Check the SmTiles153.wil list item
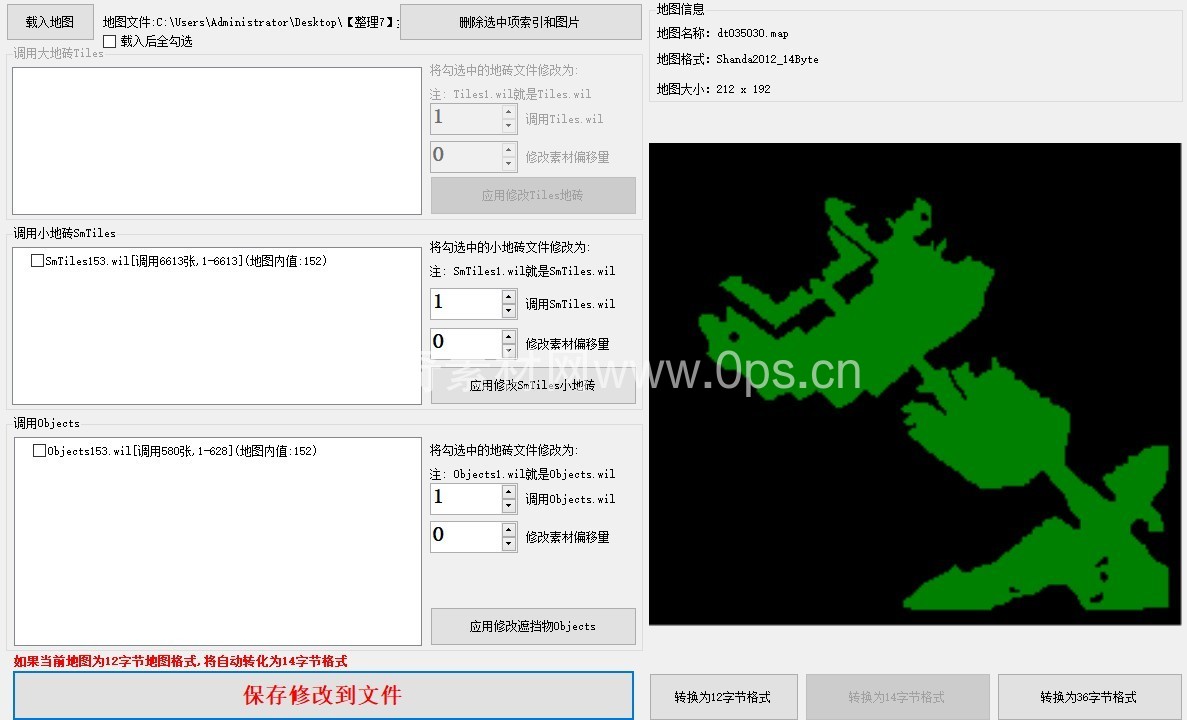 pyautogui.click(x=38, y=261)
